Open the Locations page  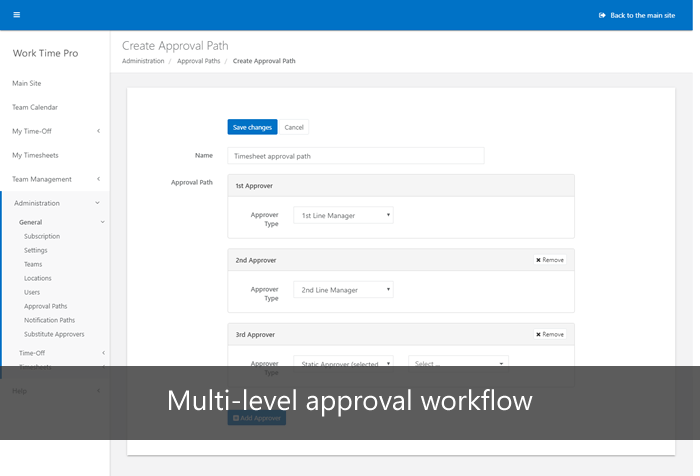[x=38, y=278]
